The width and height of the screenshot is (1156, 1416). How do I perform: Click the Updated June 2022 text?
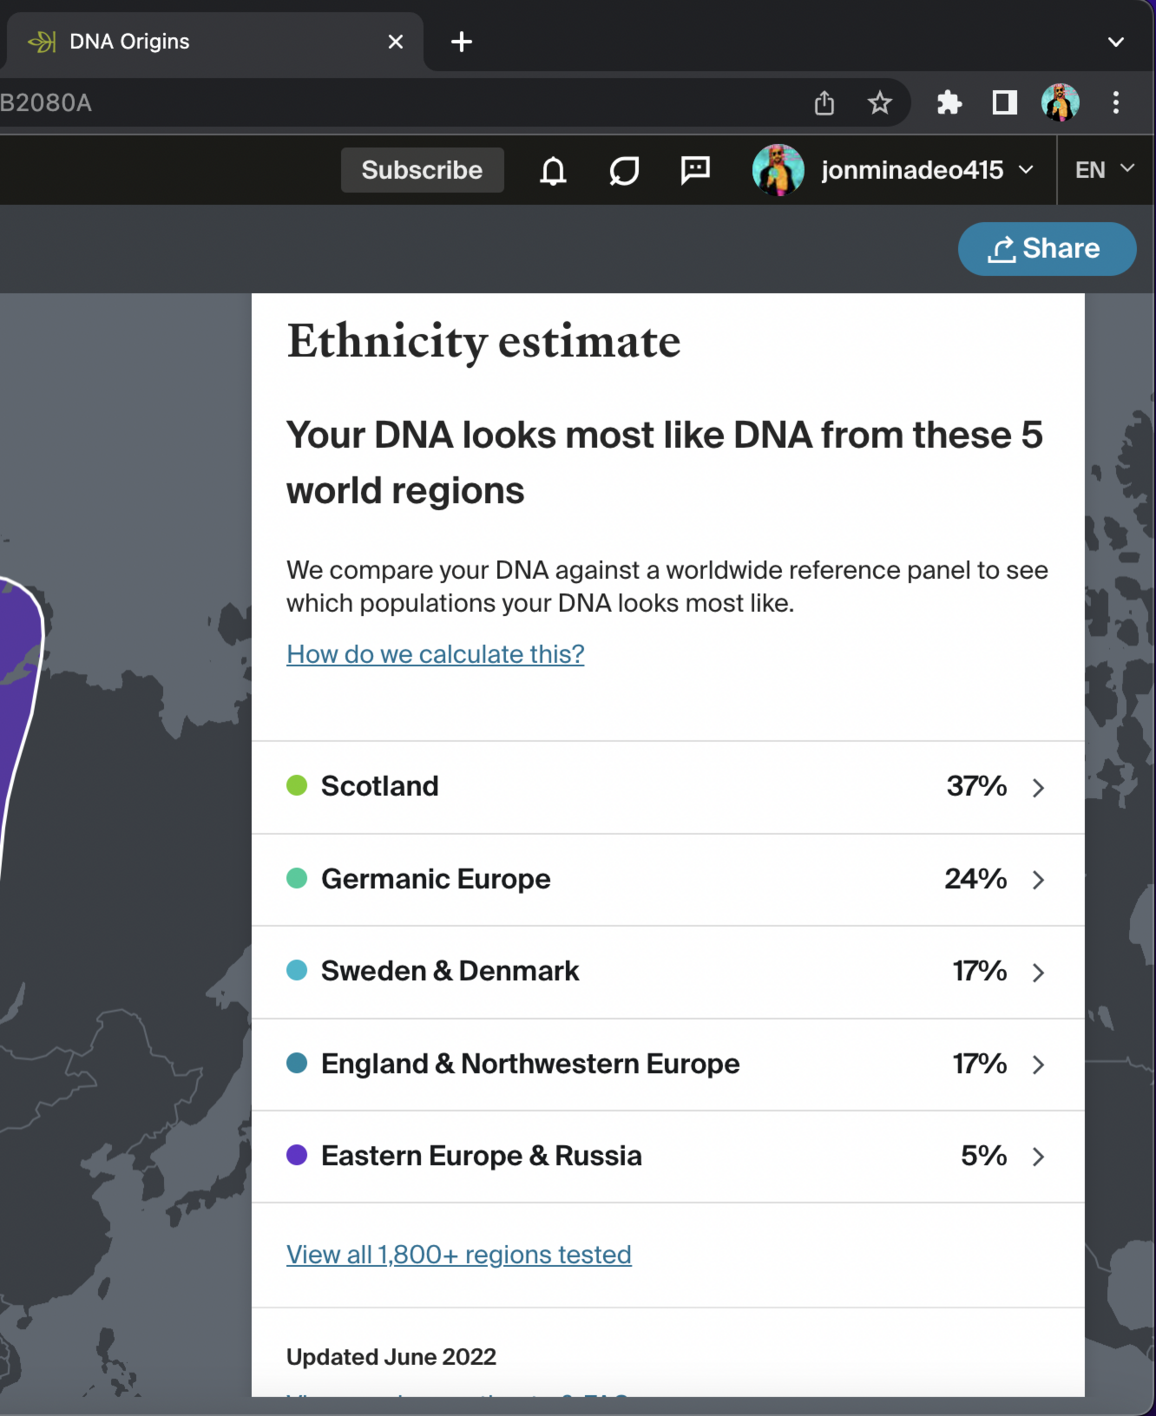click(391, 1357)
